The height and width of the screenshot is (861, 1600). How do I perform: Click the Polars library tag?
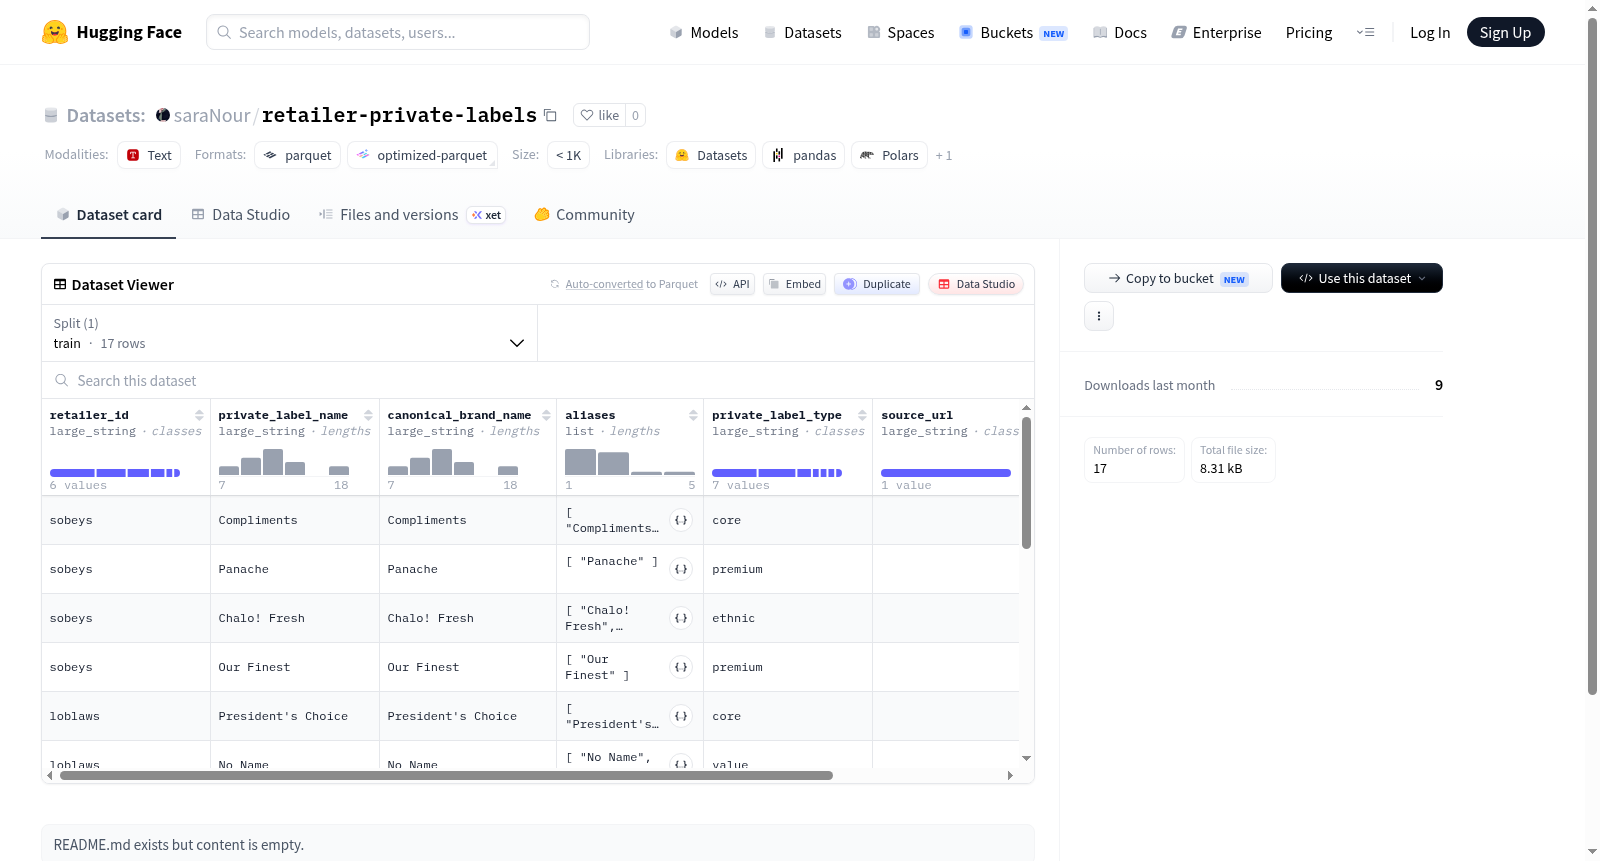(889, 155)
